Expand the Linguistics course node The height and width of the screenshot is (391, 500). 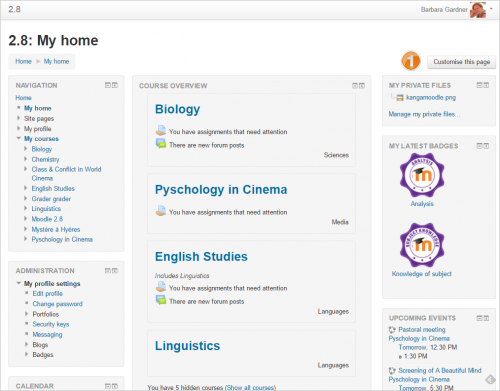point(26,208)
